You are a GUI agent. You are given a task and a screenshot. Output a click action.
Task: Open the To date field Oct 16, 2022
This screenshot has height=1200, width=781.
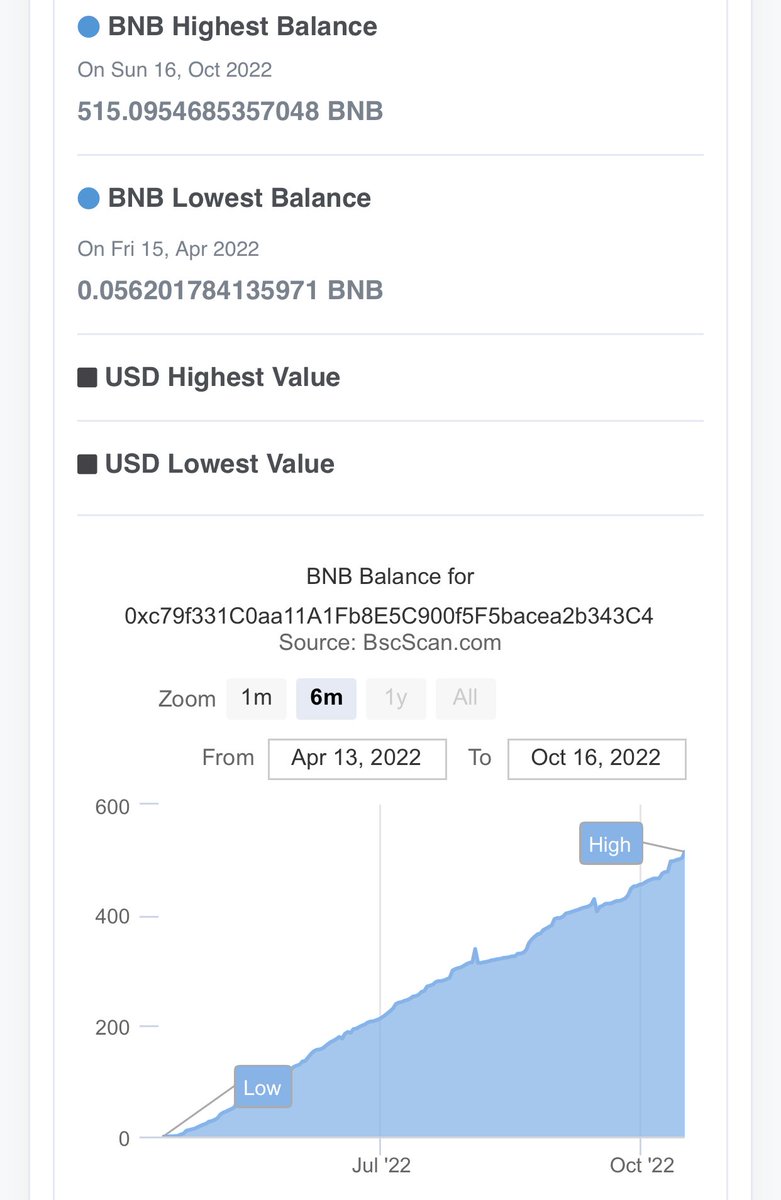coord(596,758)
